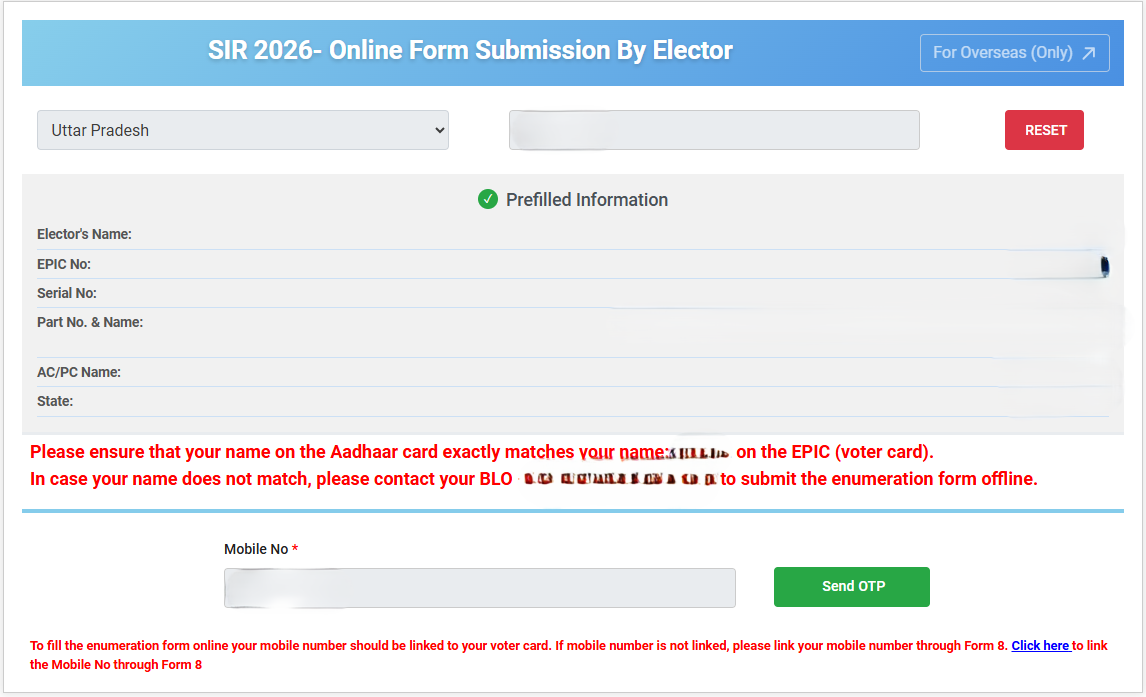Click the arrow icon in For Overseas button
The width and height of the screenshot is (1146, 697).
pyautogui.click(x=1089, y=53)
